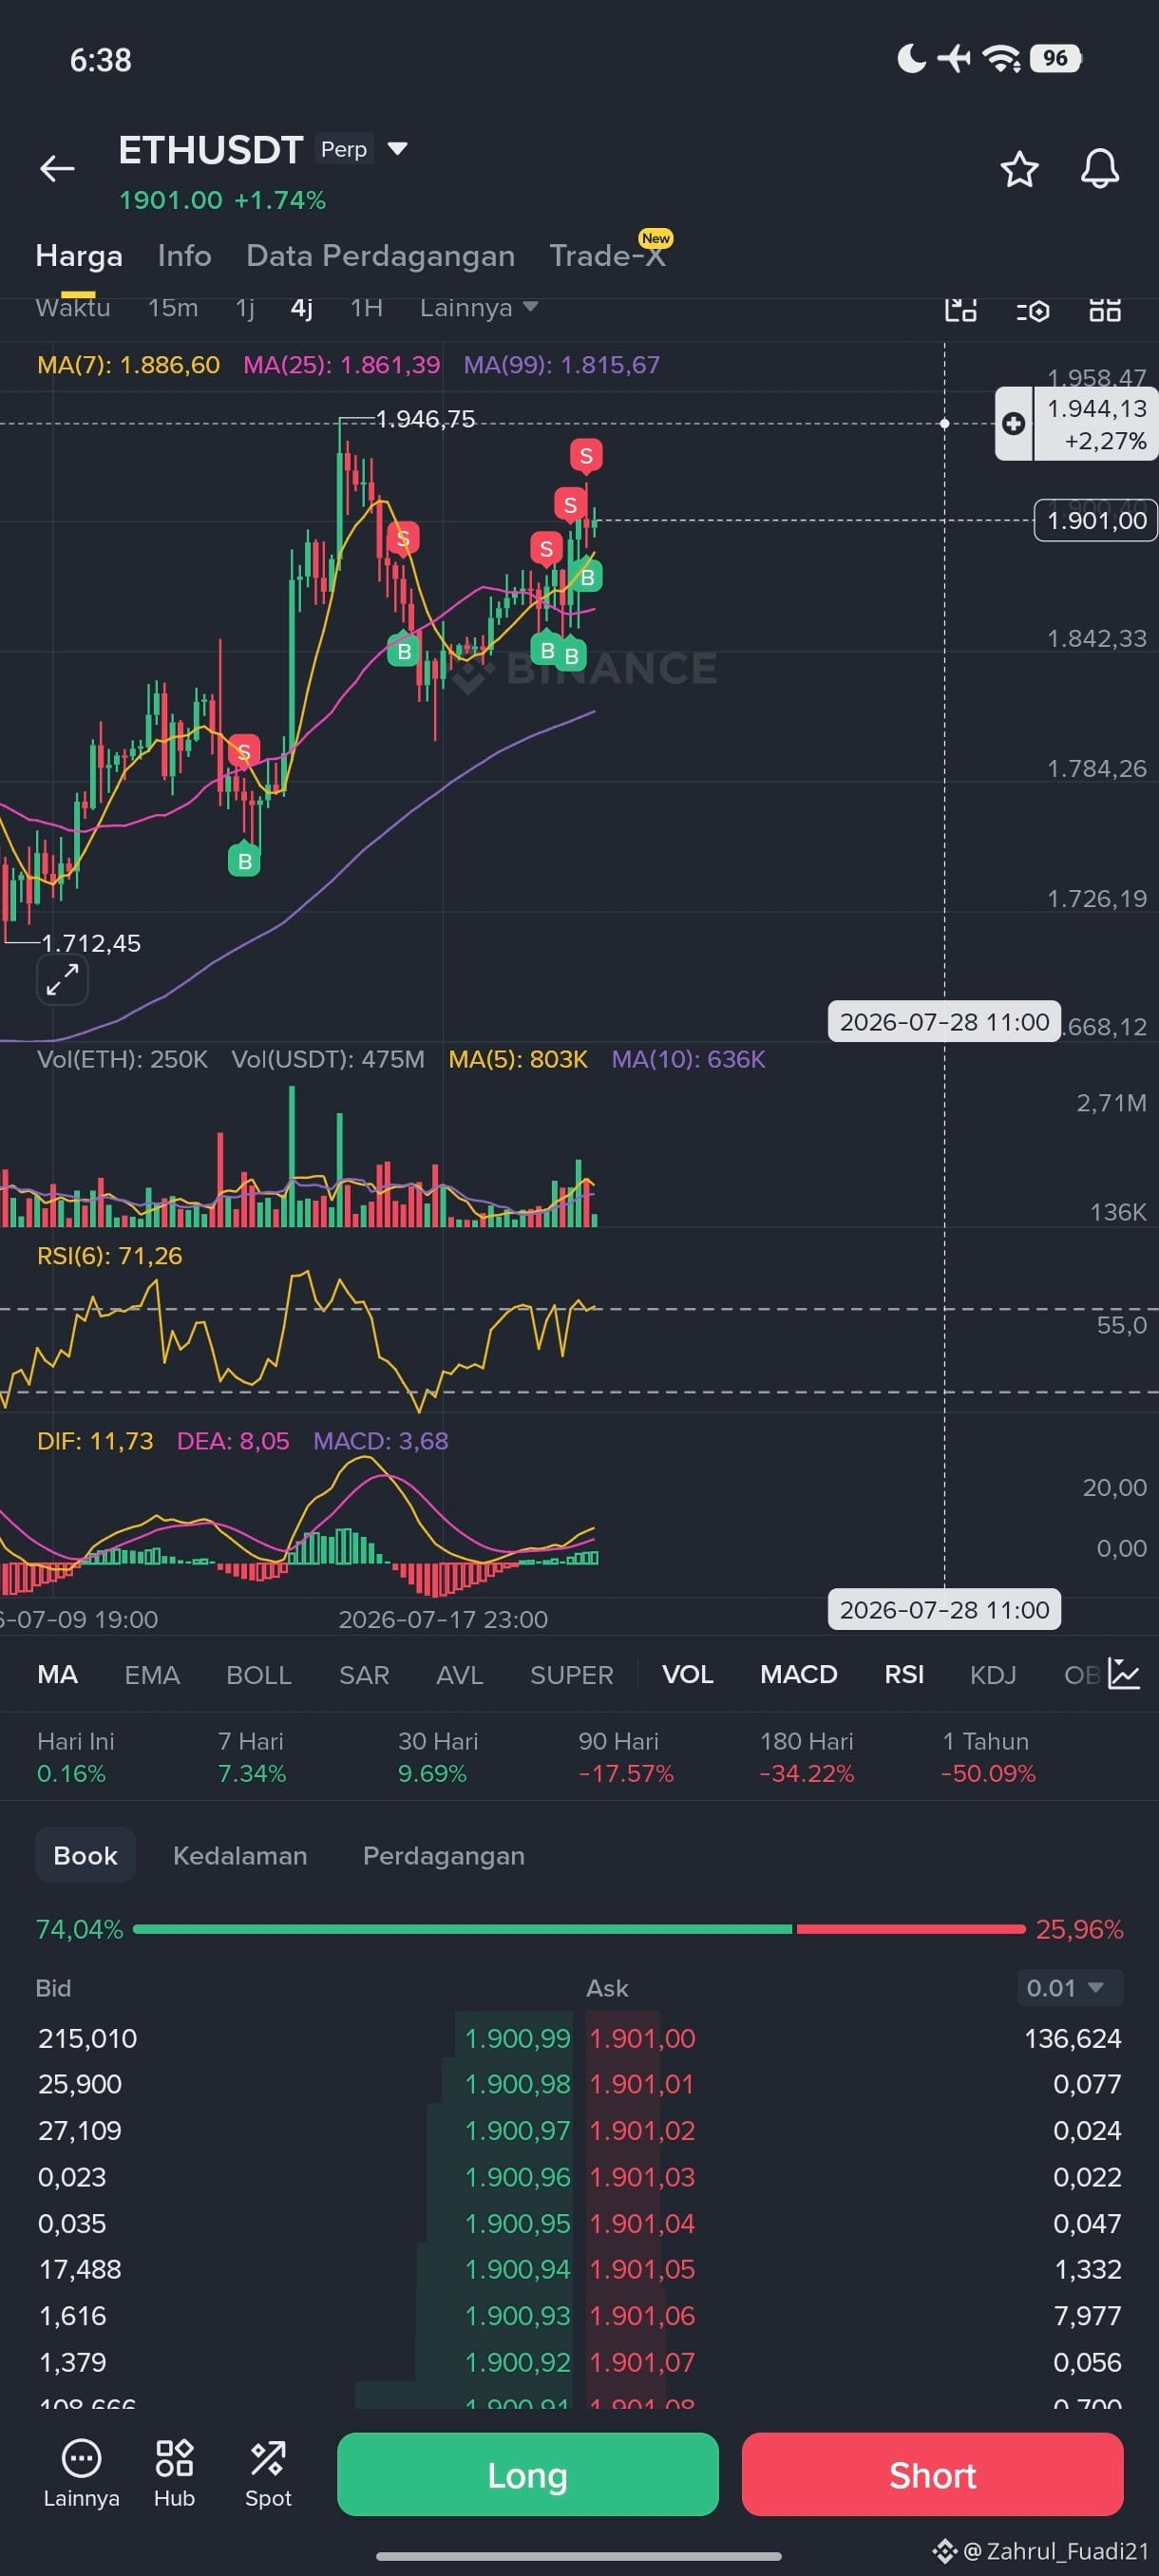
Task: Switch to Book tab
Action: tap(85, 1855)
